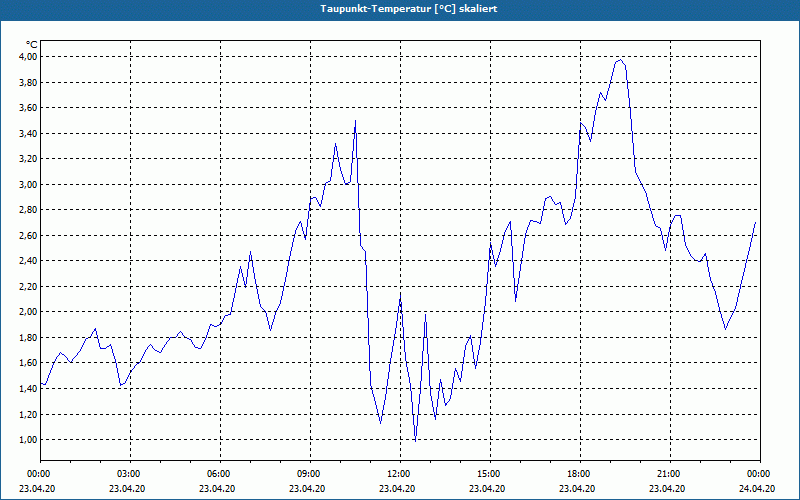Image resolution: width=800 pixels, height=500 pixels.
Task: Select the 3,60 y-axis value
Action: tap(28, 108)
